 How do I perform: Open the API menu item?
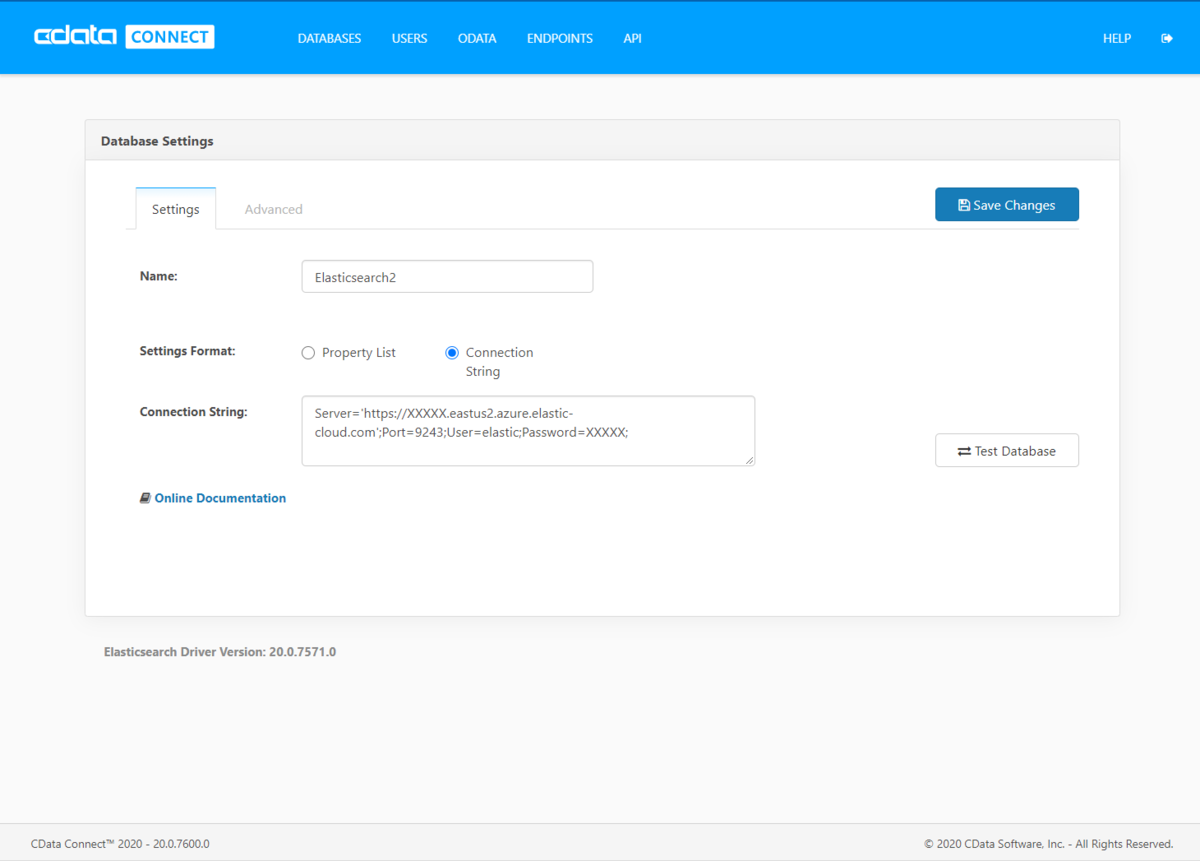coord(632,38)
